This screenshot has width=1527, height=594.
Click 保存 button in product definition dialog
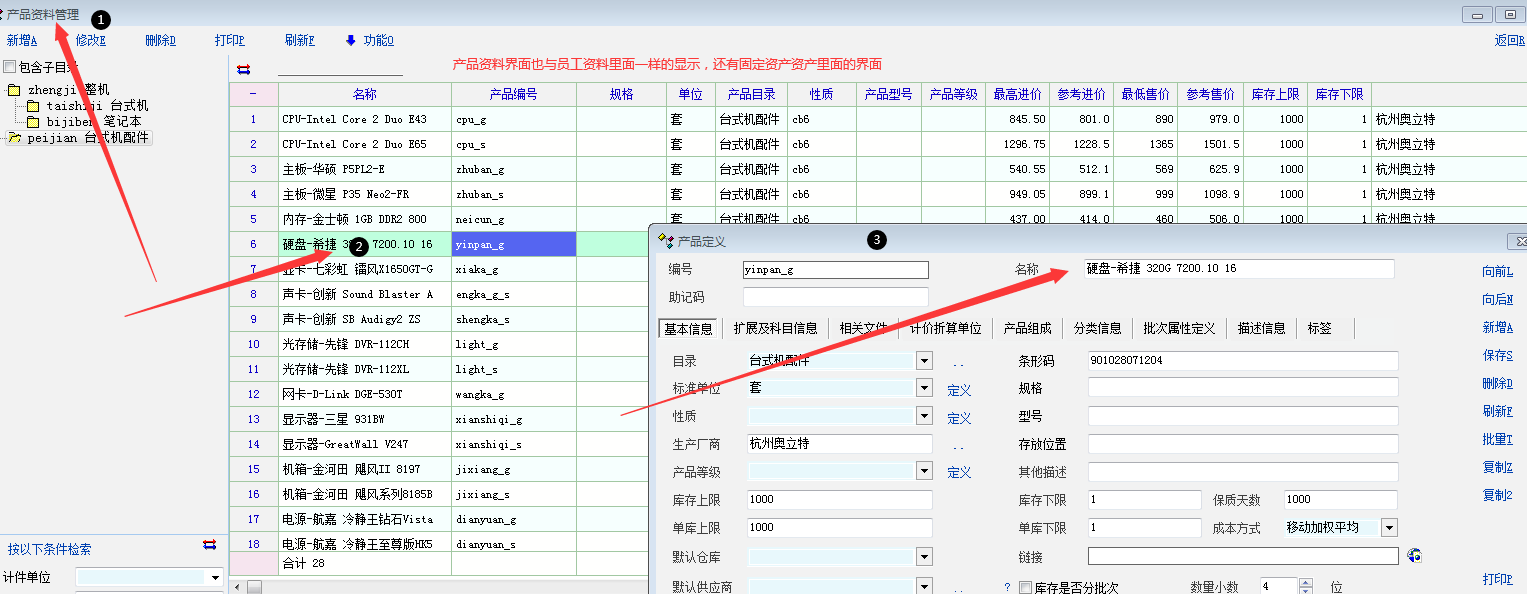1497,355
